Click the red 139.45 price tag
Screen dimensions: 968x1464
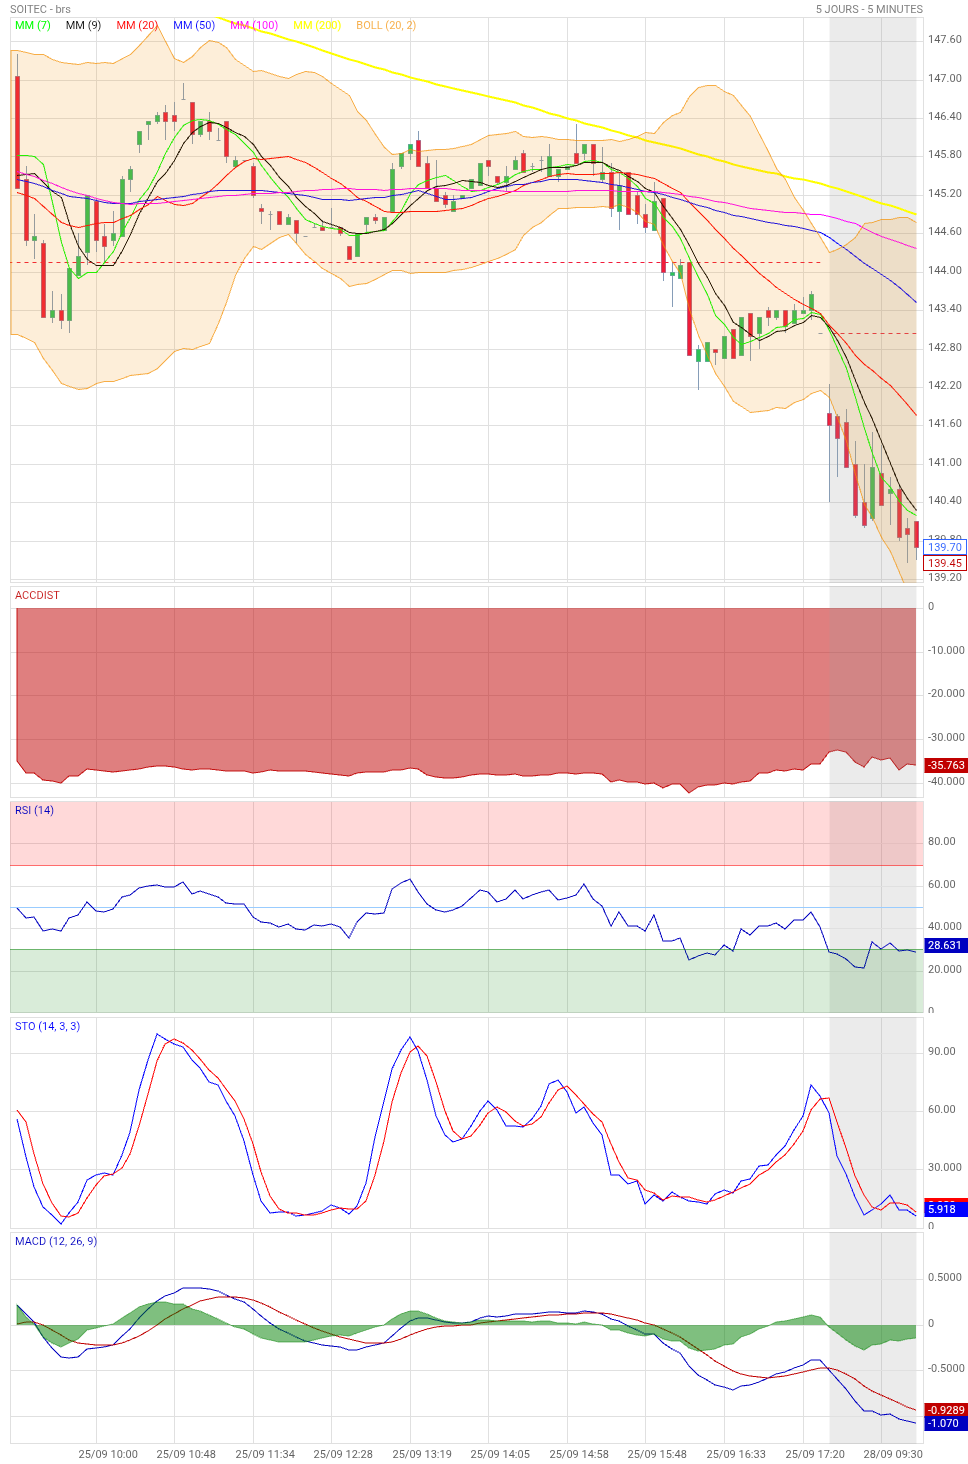click(x=945, y=563)
